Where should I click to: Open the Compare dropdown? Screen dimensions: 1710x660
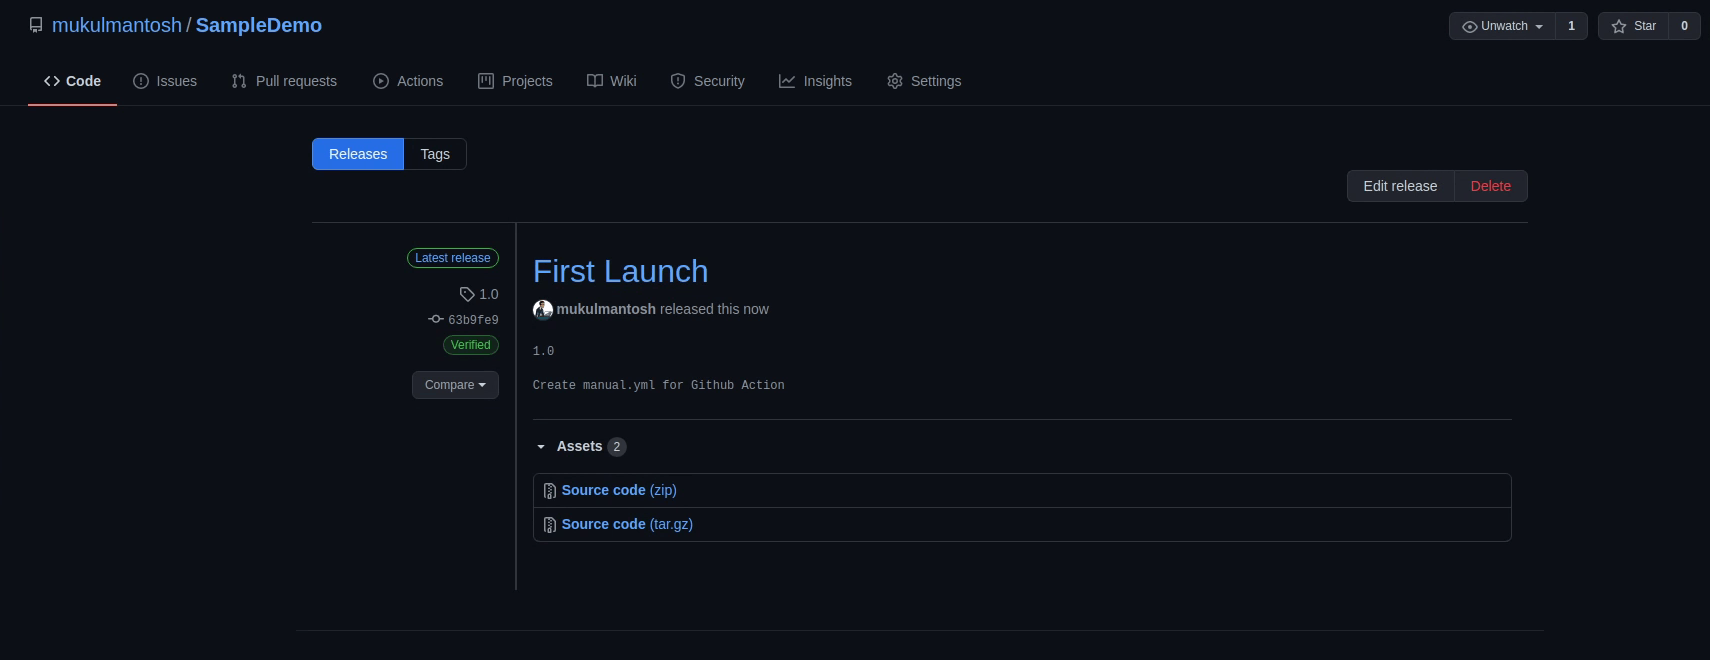455,385
